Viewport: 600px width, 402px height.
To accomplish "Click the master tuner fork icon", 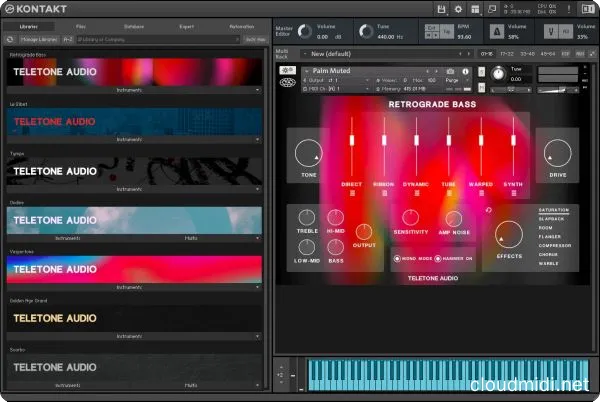I will pos(551,32).
